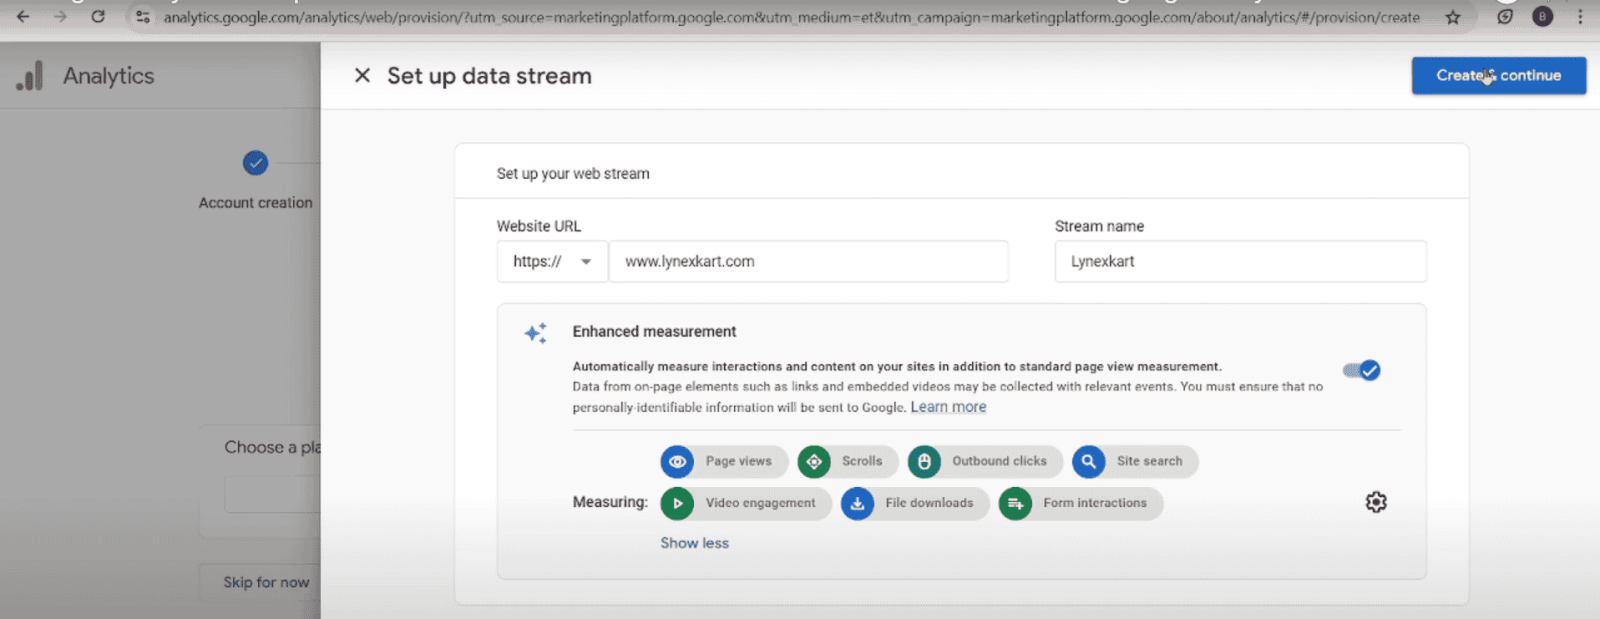Bookmark this page with the star
1600x619 pixels.
coord(1453,17)
